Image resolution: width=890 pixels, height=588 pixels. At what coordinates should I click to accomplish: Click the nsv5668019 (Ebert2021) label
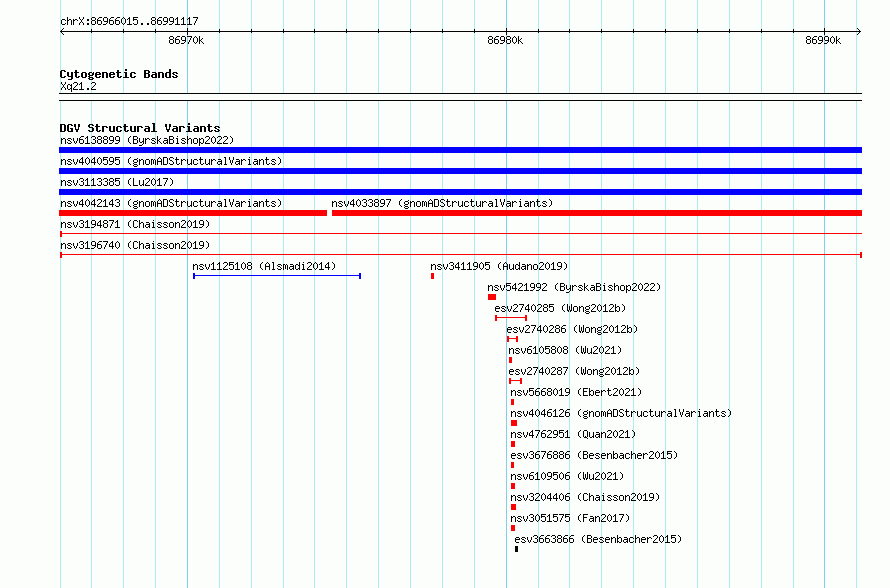click(576, 392)
